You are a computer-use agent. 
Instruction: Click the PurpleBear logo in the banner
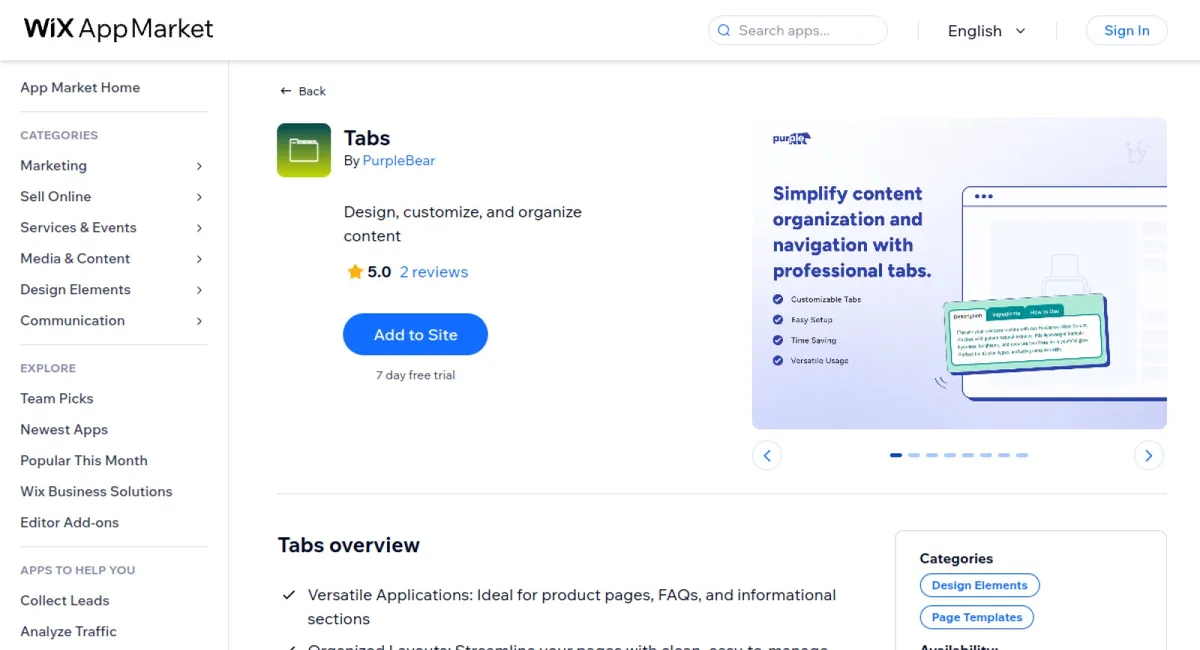point(791,139)
